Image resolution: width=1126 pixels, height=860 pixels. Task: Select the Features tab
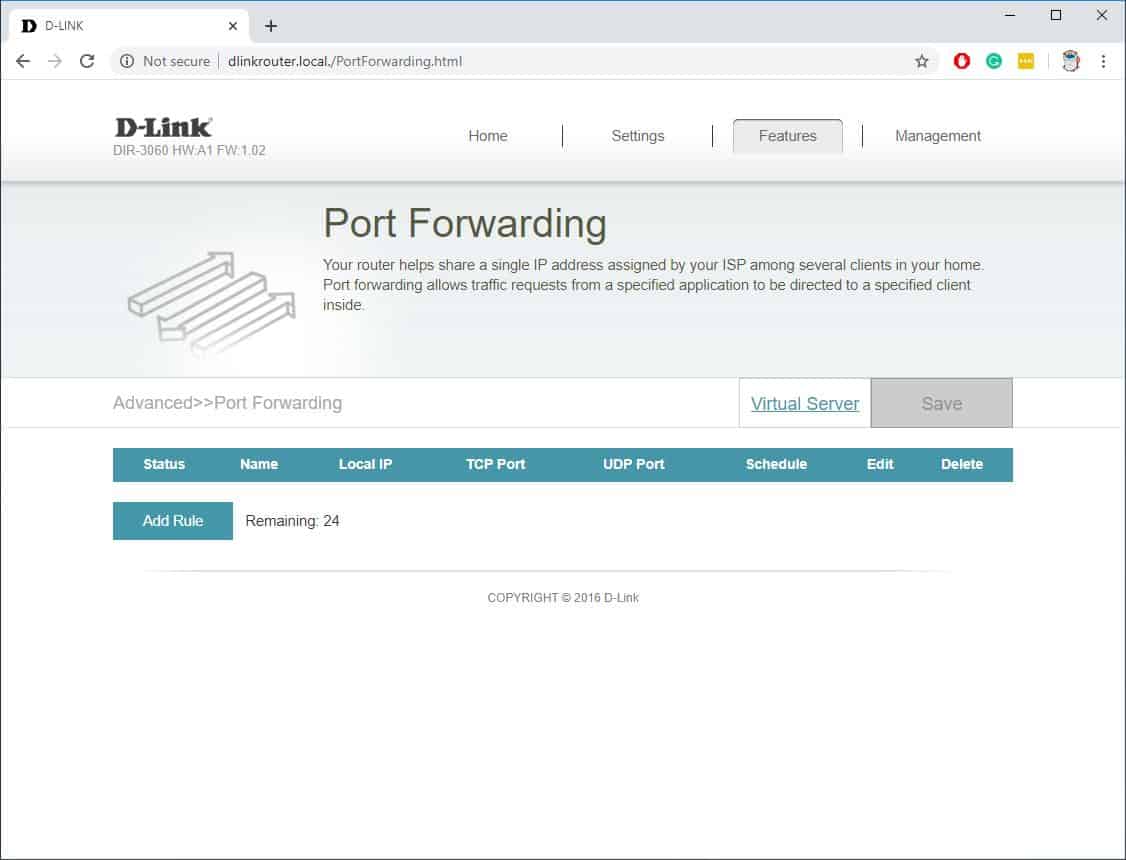tap(788, 136)
